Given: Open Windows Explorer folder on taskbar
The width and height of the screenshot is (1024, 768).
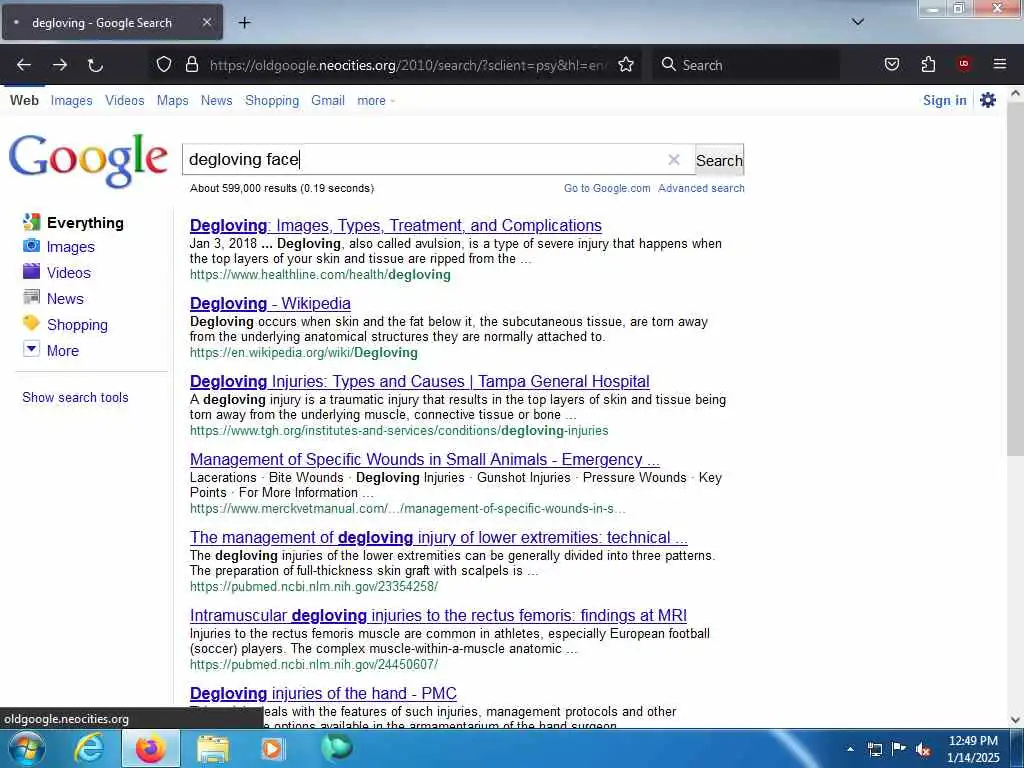Looking at the screenshot, I should [x=213, y=748].
